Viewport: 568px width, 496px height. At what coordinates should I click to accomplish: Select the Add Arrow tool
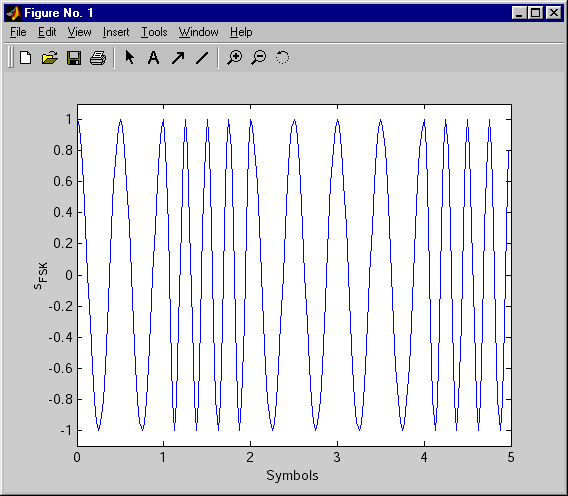178,58
